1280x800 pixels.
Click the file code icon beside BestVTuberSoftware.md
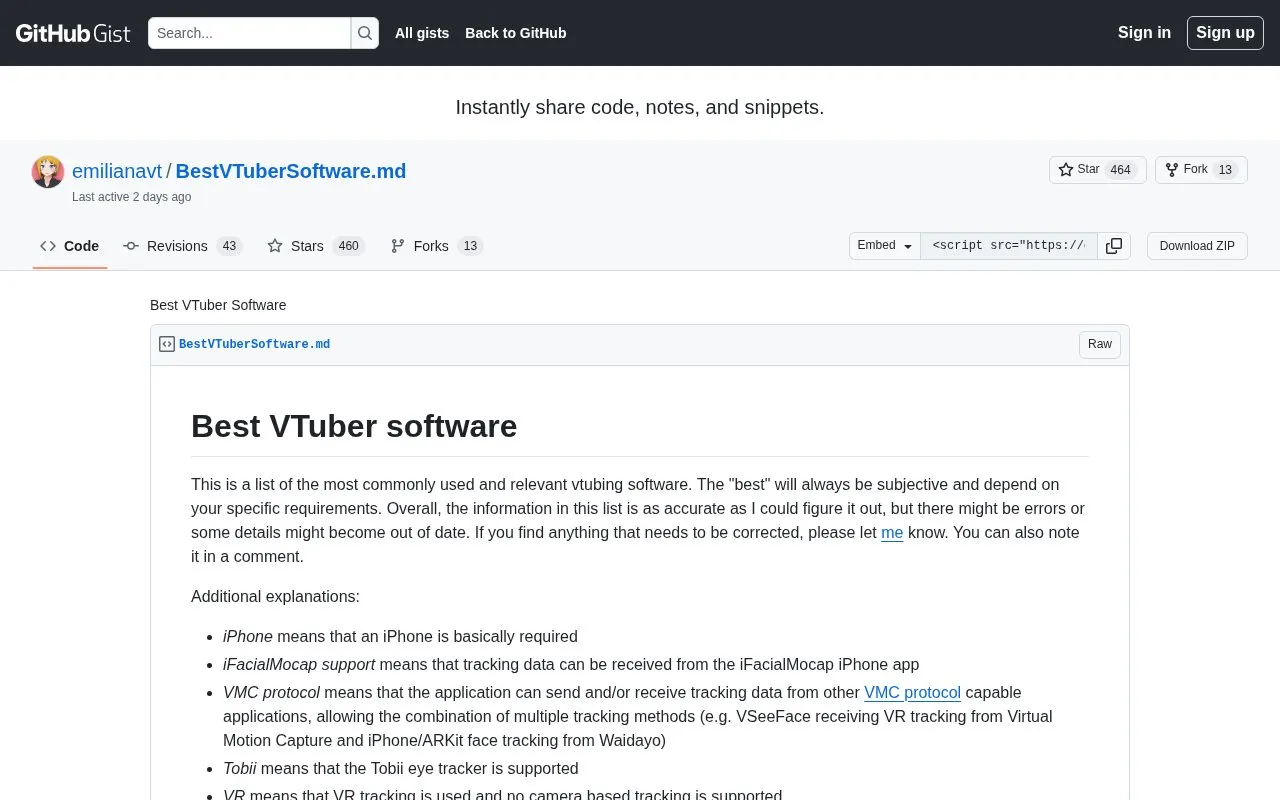[x=167, y=344]
